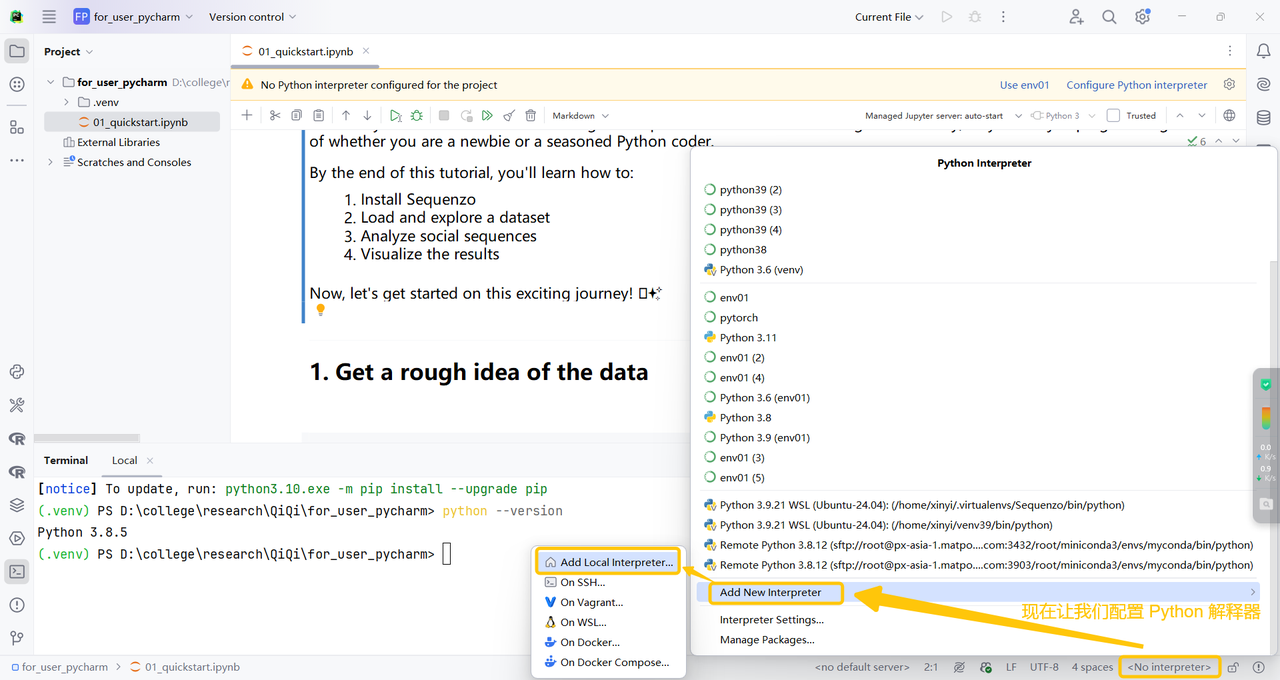The width and height of the screenshot is (1280, 680).
Task: Open the Version control menu
Action: [252, 17]
